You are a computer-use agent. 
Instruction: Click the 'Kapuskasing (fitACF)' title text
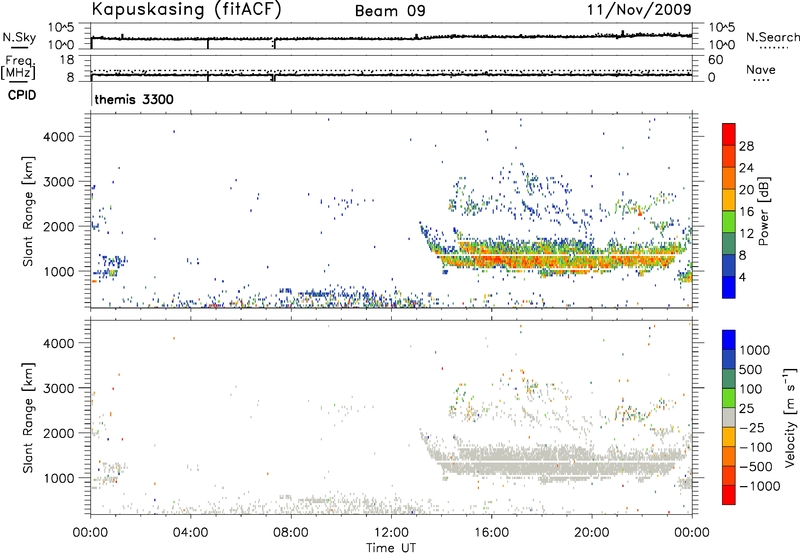coord(186,9)
